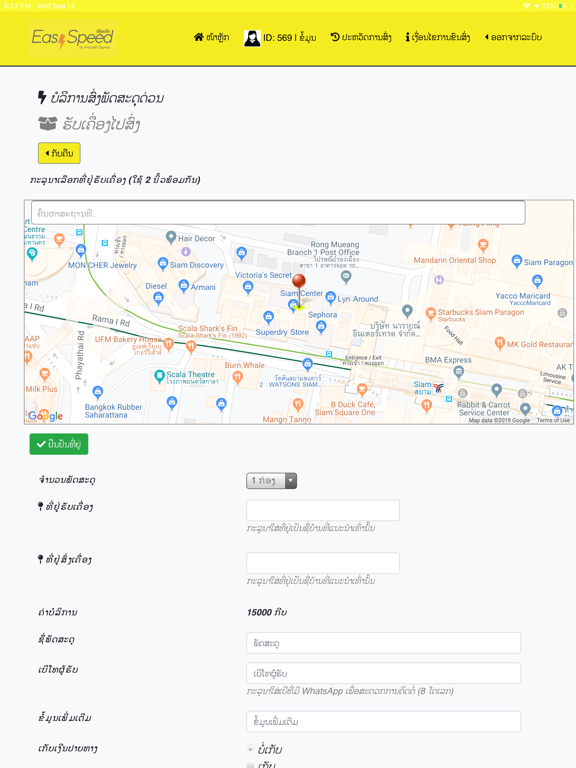The height and width of the screenshot is (768, 576).
Task: Click Burn Whale restaurant marker
Action: click(238, 377)
